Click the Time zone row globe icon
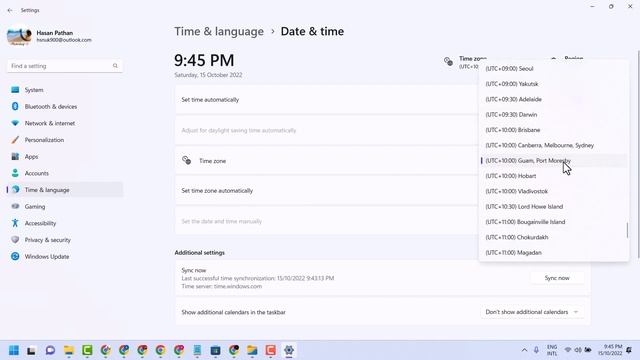640x360 pixels. click(187, 160)
